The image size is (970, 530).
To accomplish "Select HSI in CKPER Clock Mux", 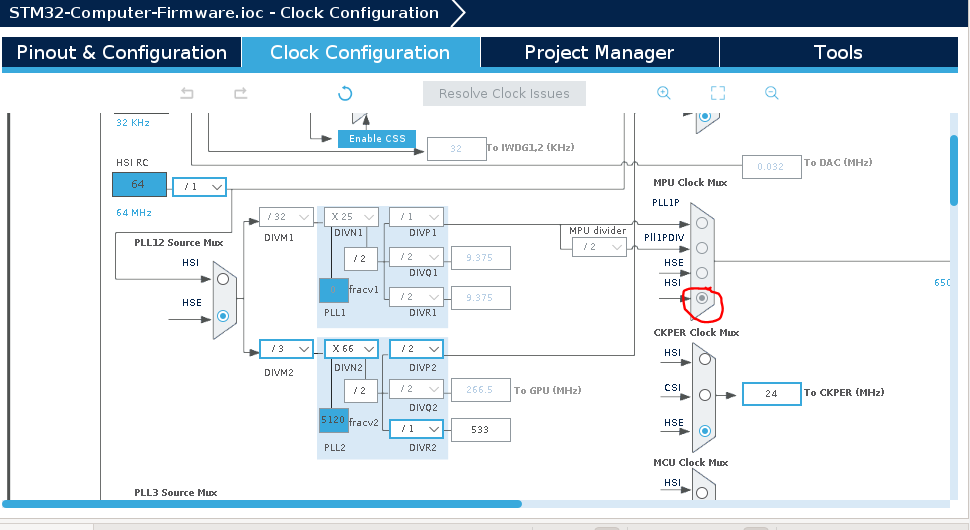I will (x=705, y=359).
